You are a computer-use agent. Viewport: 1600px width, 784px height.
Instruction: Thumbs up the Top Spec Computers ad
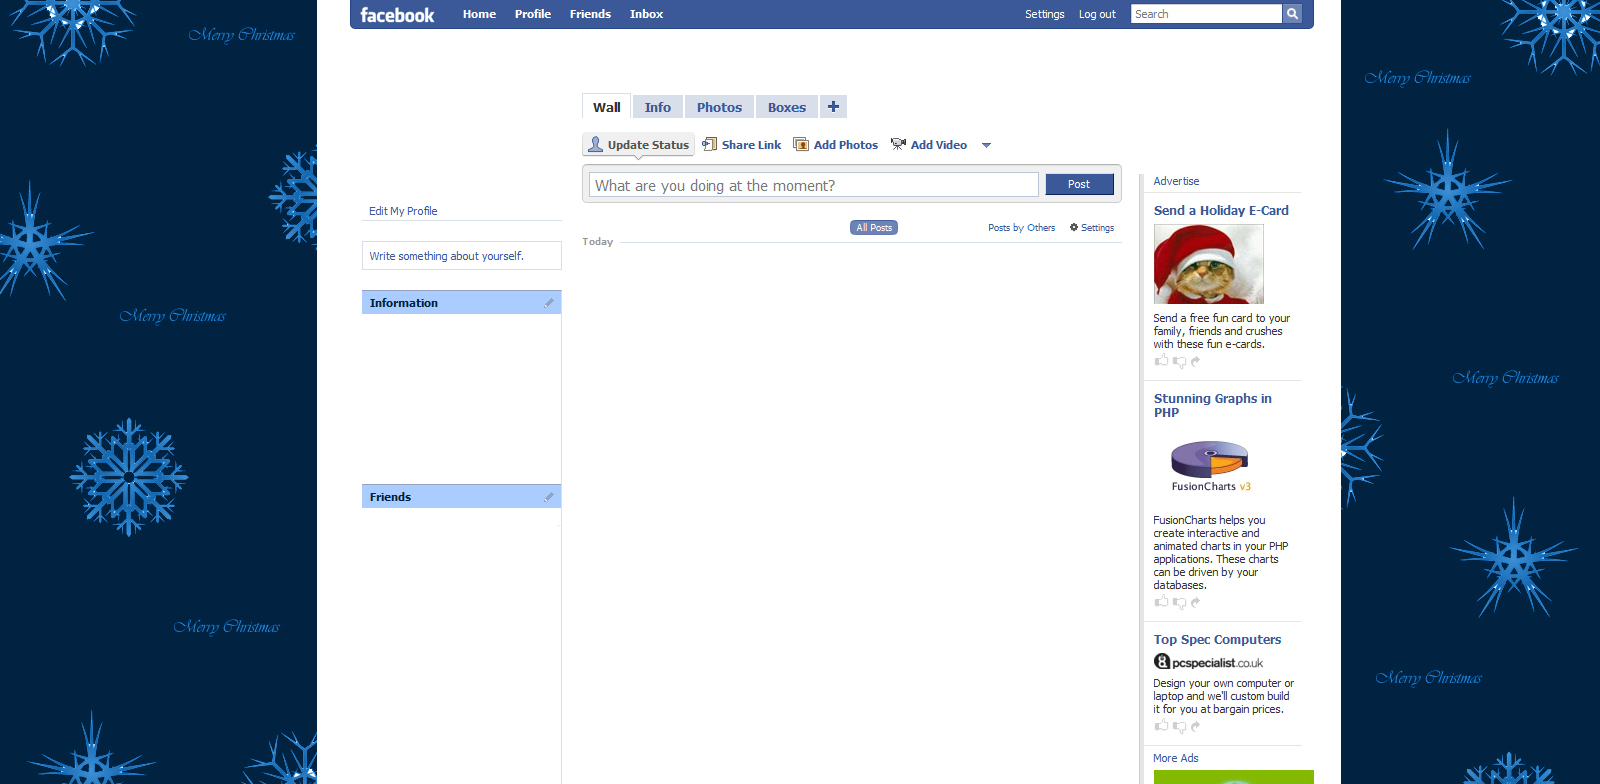(1161, 726)
